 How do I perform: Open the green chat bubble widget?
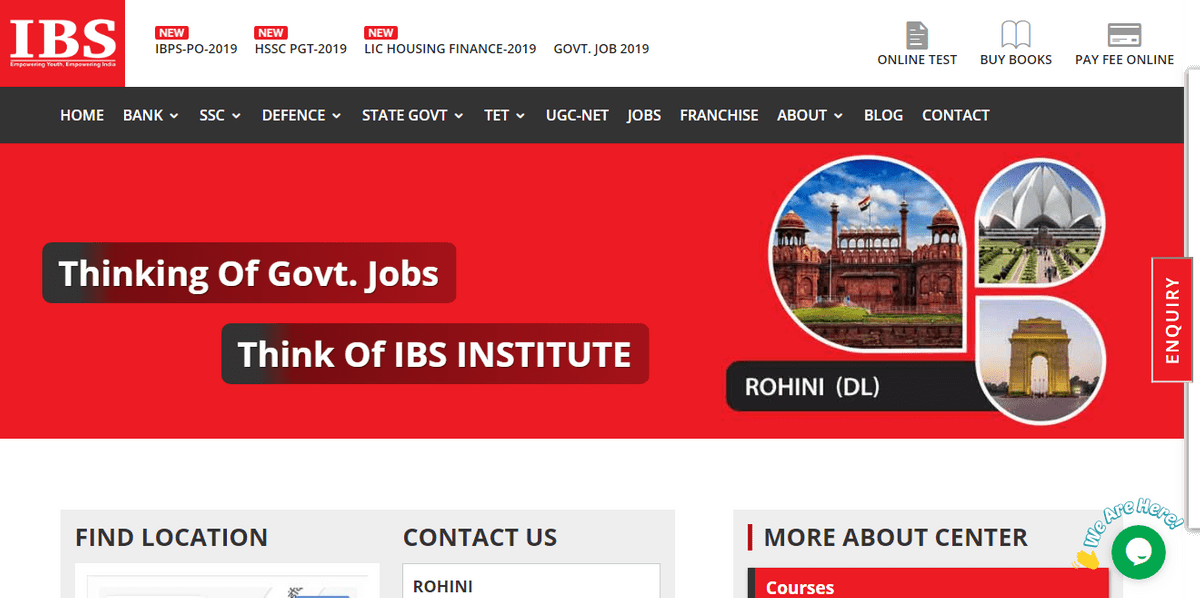click(x=1138, y=551)
